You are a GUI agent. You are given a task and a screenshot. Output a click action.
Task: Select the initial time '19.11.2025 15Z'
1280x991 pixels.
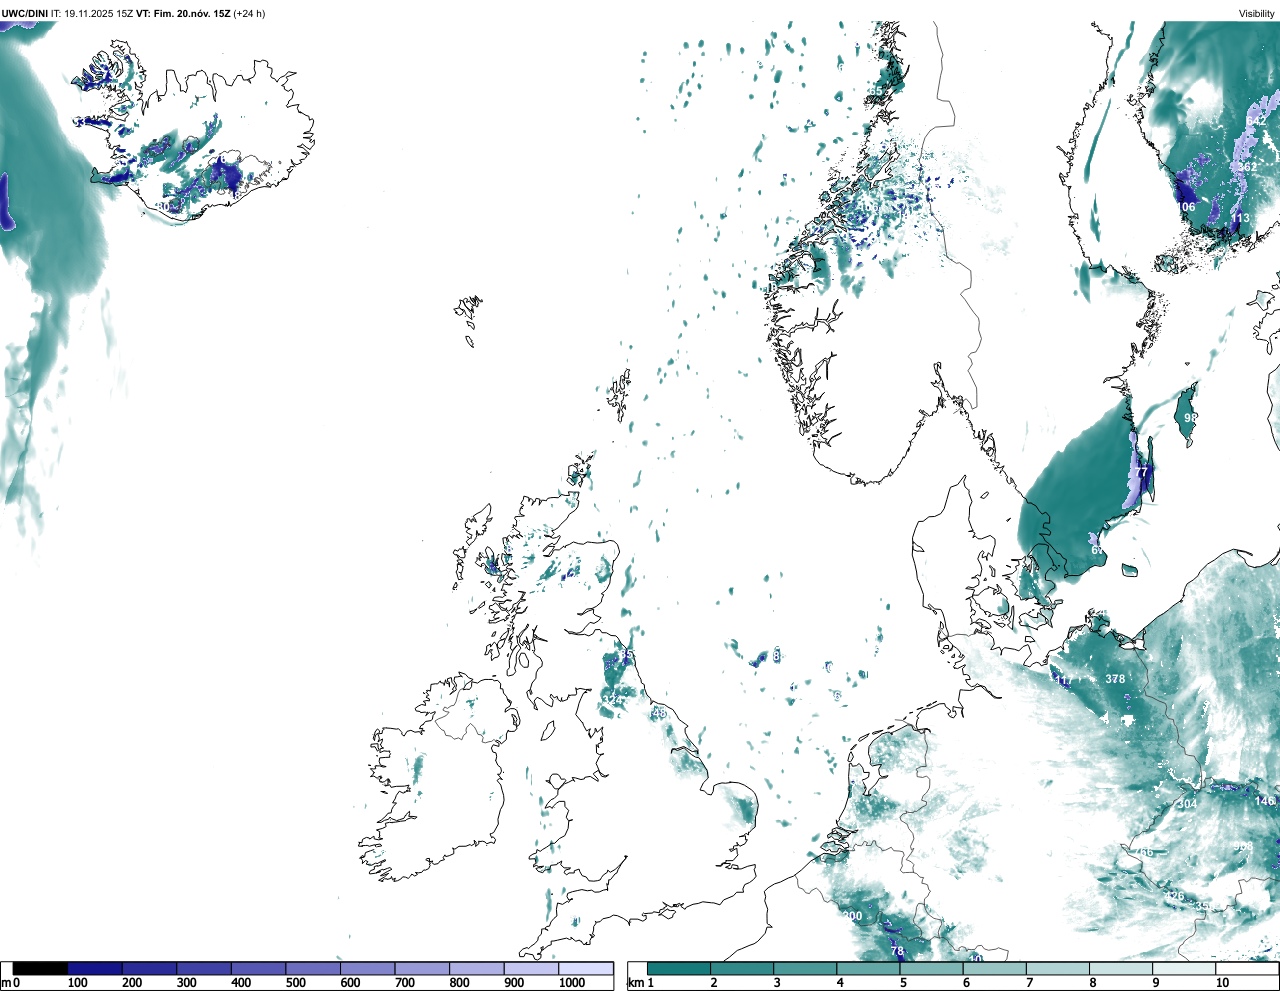[x=98, y=13]
